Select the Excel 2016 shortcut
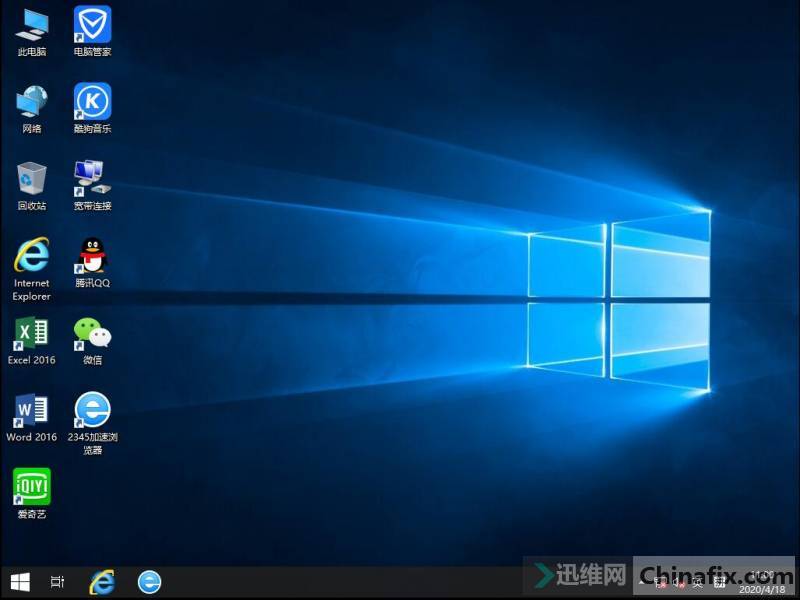Screen dimensions: 800x600 point(32,341)
